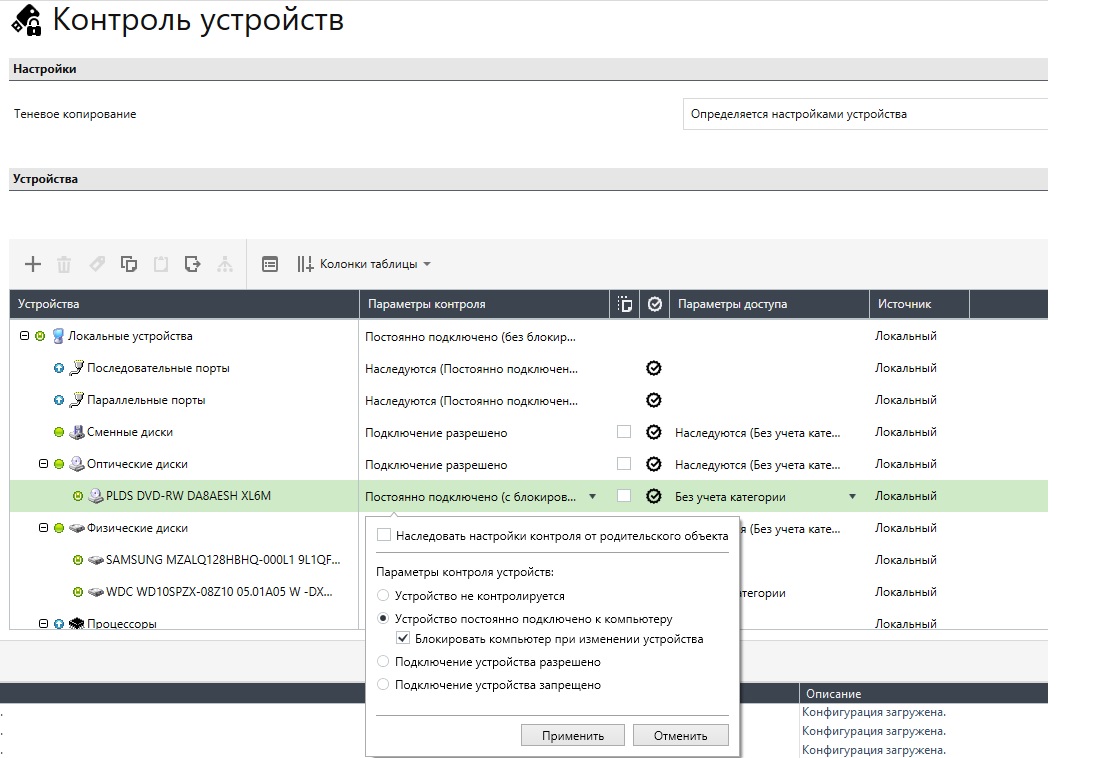Uncheck Блокировать компьютер при изменении устройства
1118x758 pixels.
403,639
